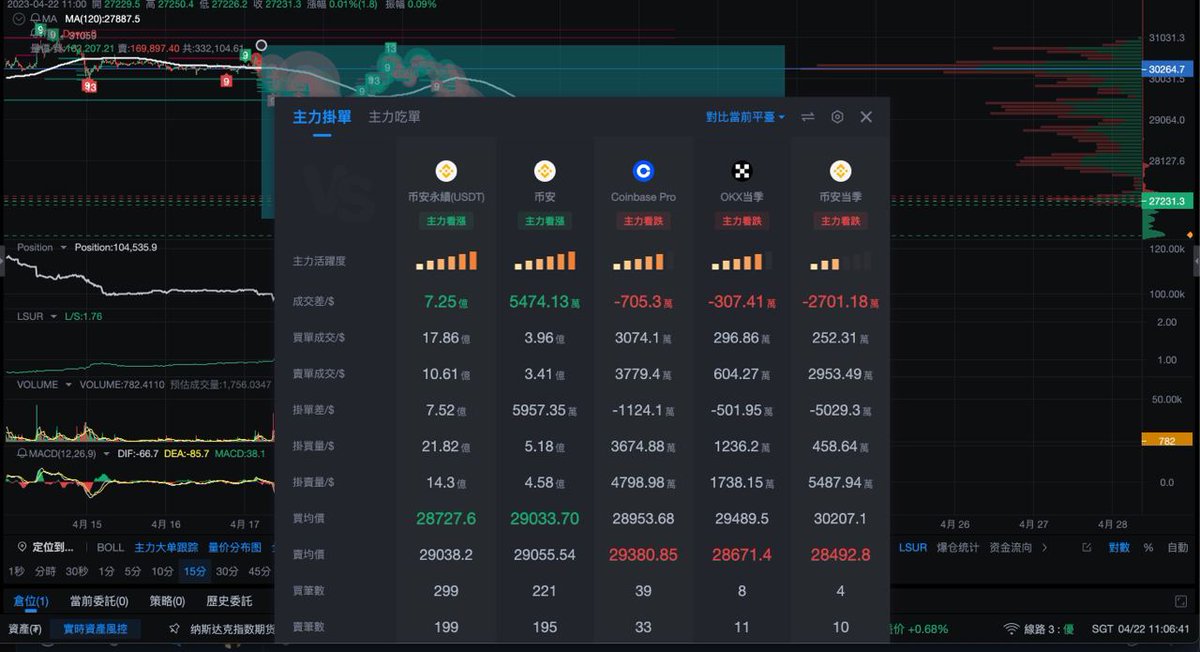Select the 1秒 timeframe
The height and width of the screenshot is (652, 1200).
click(16, 571)
